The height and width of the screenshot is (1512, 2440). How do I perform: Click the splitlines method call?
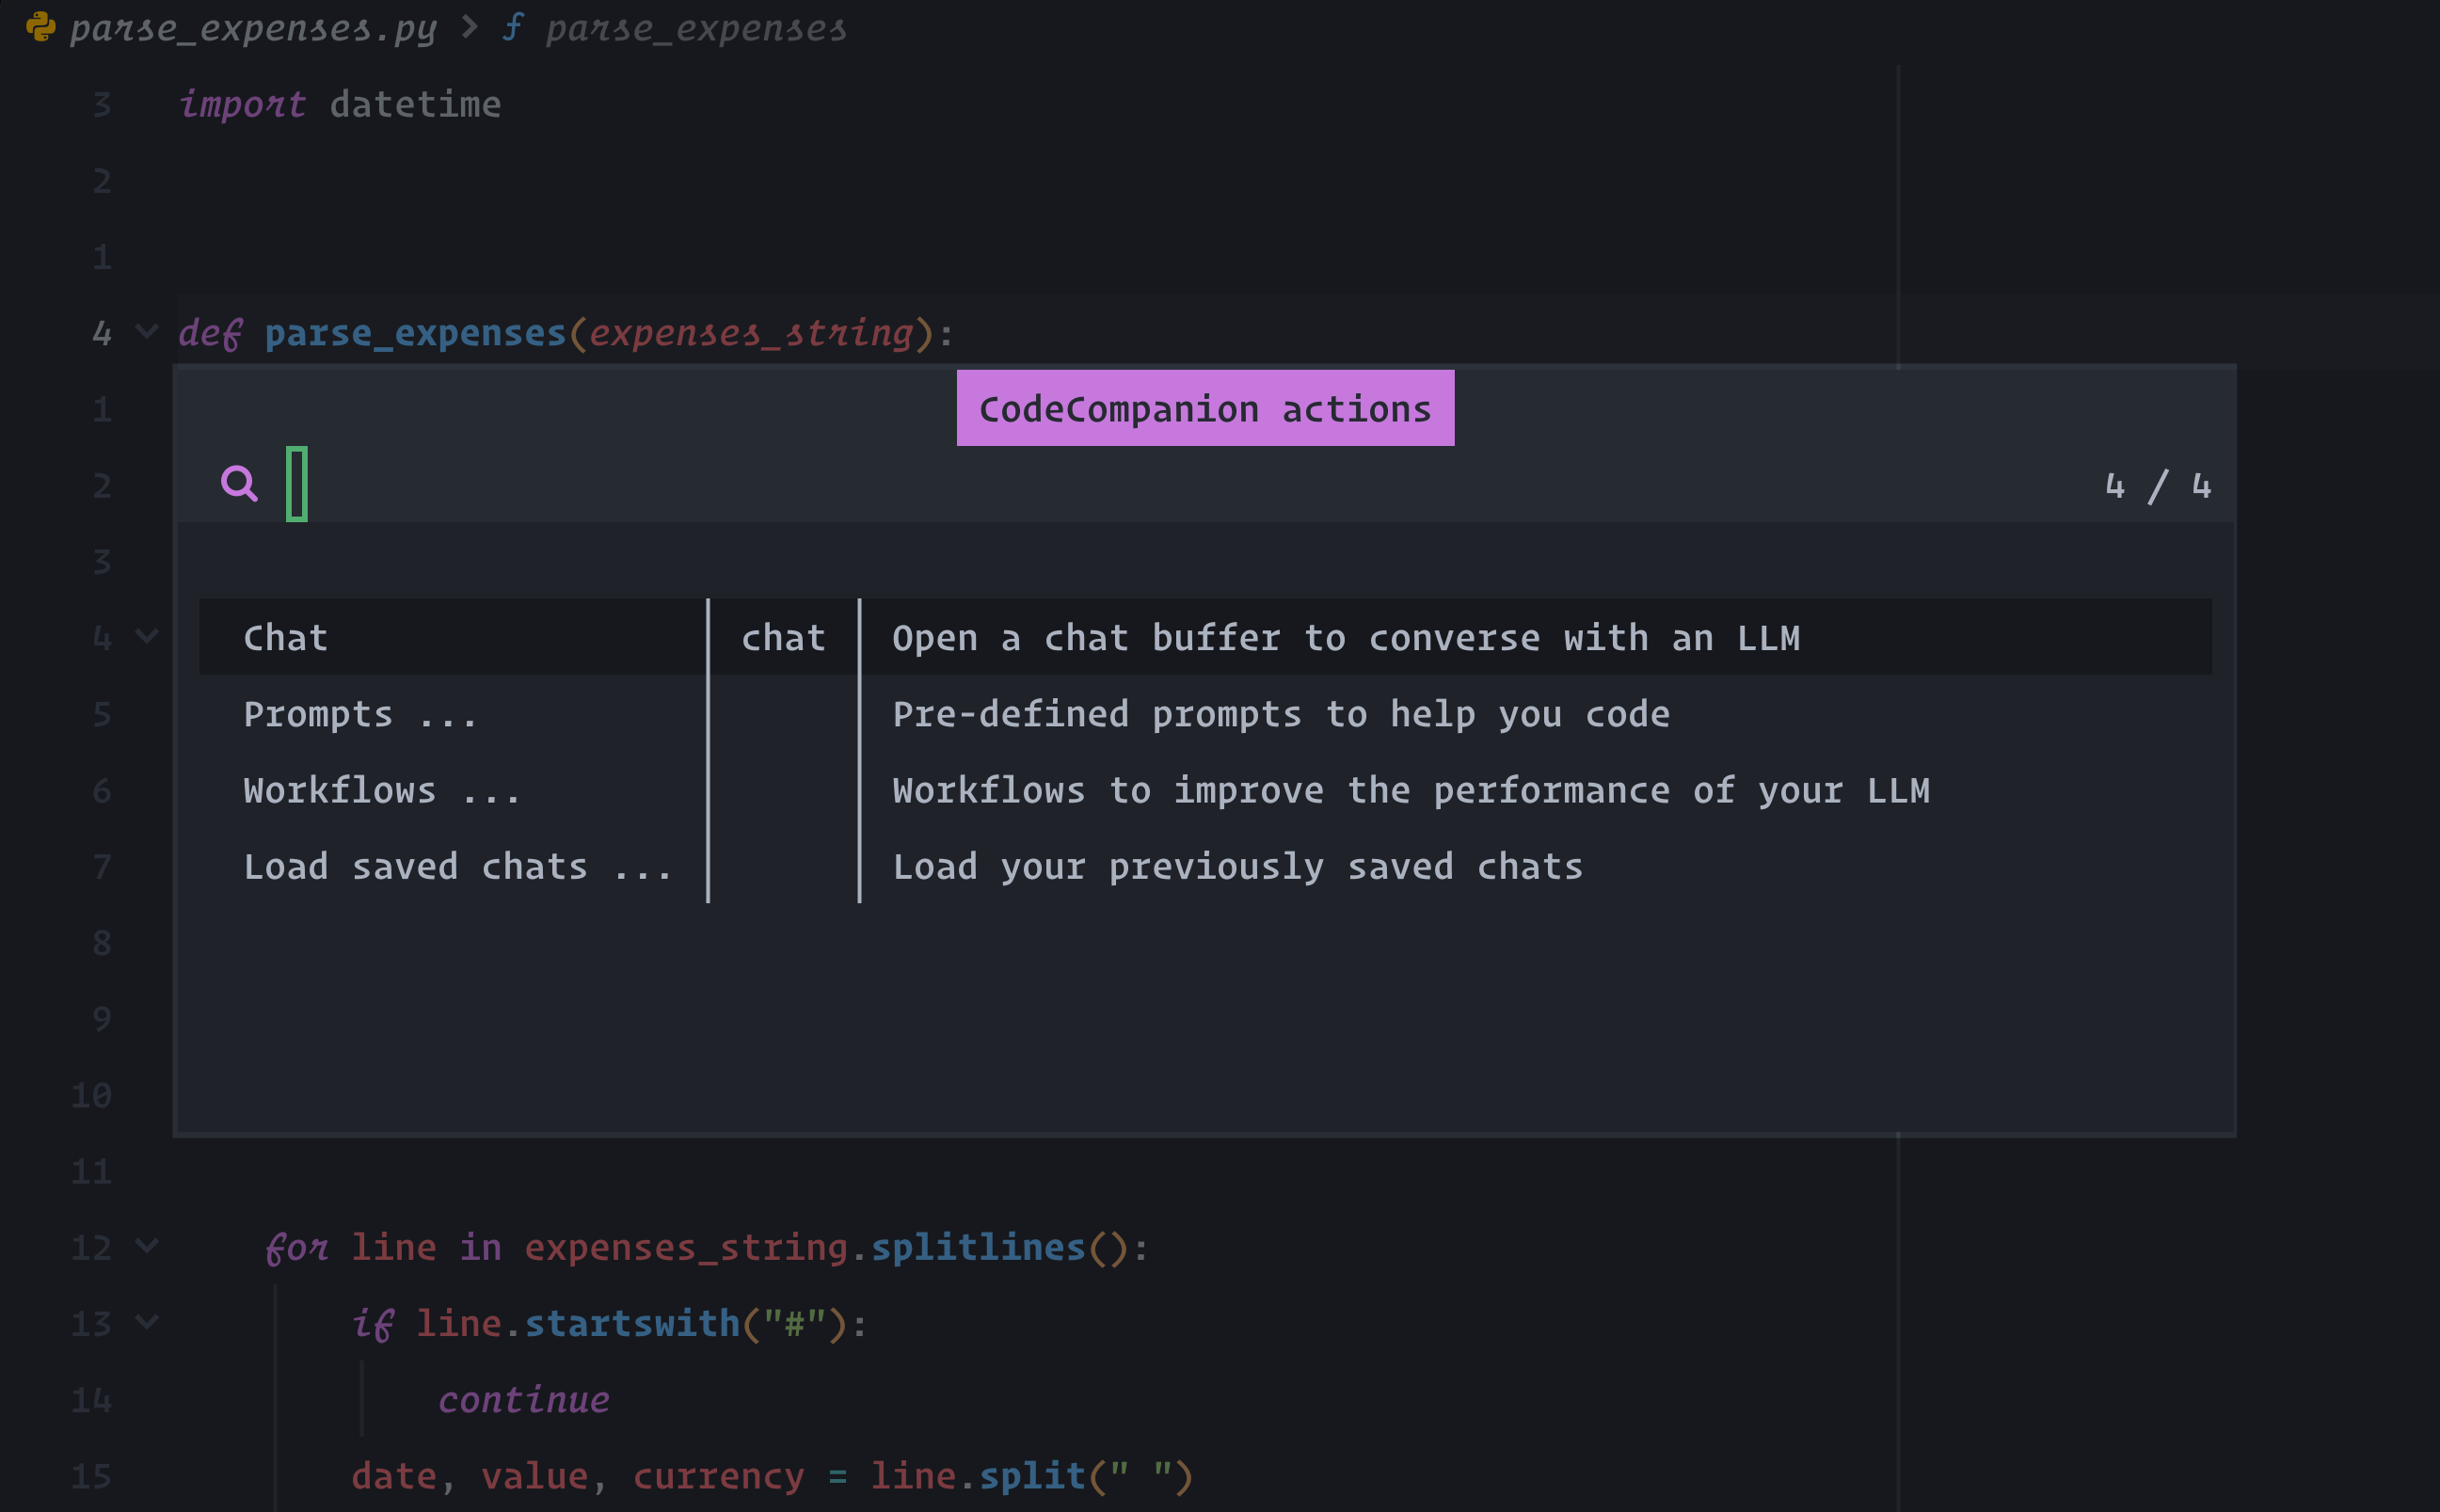(978, 1247)
